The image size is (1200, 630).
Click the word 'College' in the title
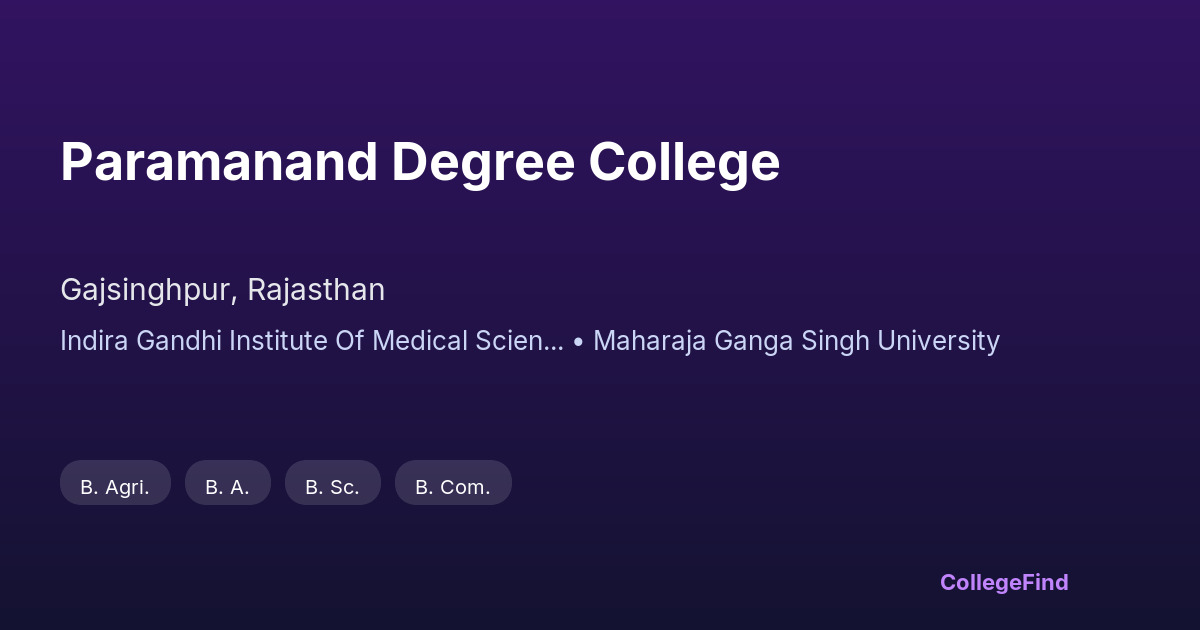[684, 162]
